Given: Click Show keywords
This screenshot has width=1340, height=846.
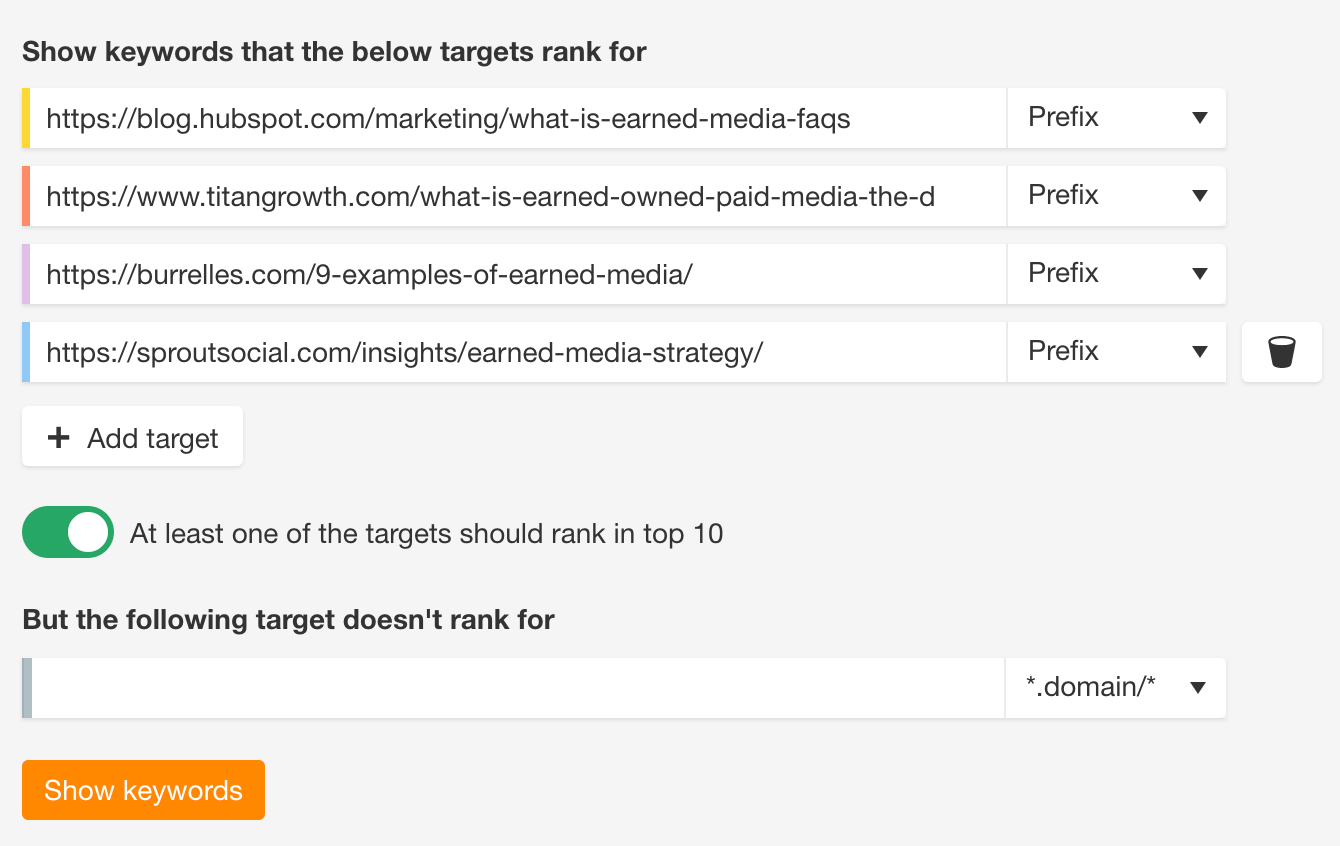Looking at the screenshot, I should pos(143,789).
